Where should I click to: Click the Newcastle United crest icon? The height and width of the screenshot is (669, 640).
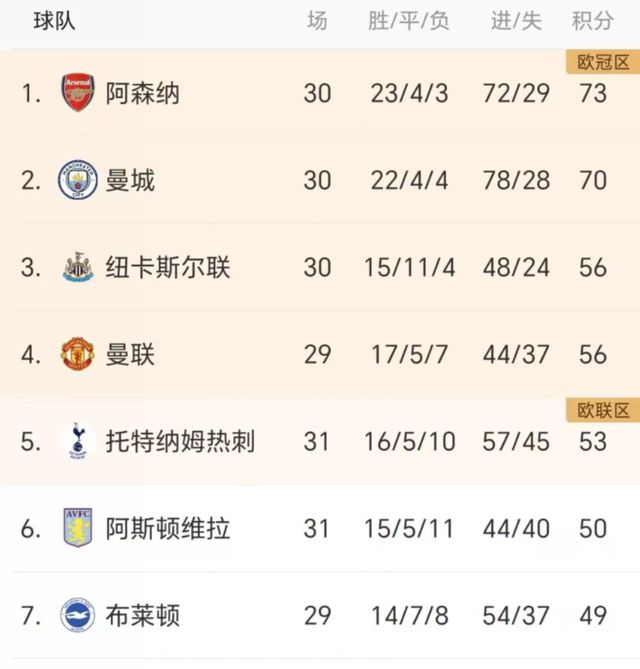point(77,268)
